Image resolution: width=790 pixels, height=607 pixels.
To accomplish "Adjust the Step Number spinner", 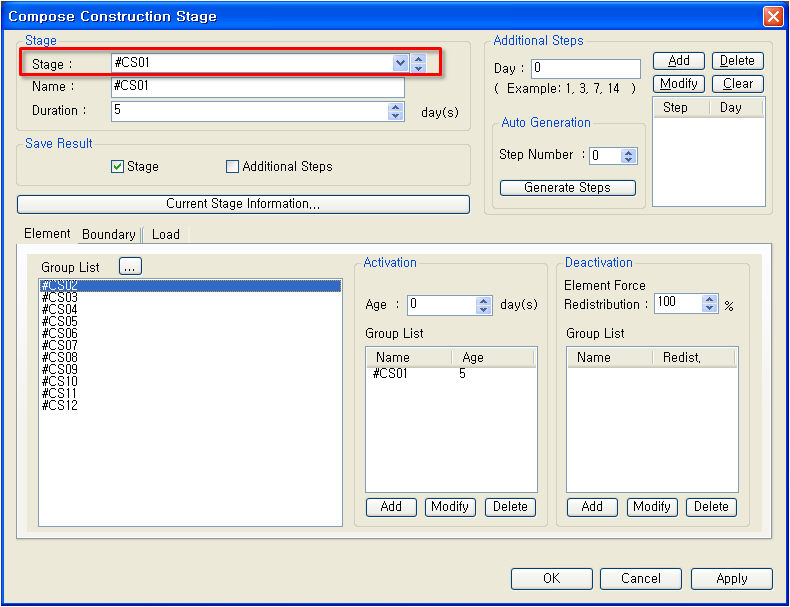I will [628, 156].
